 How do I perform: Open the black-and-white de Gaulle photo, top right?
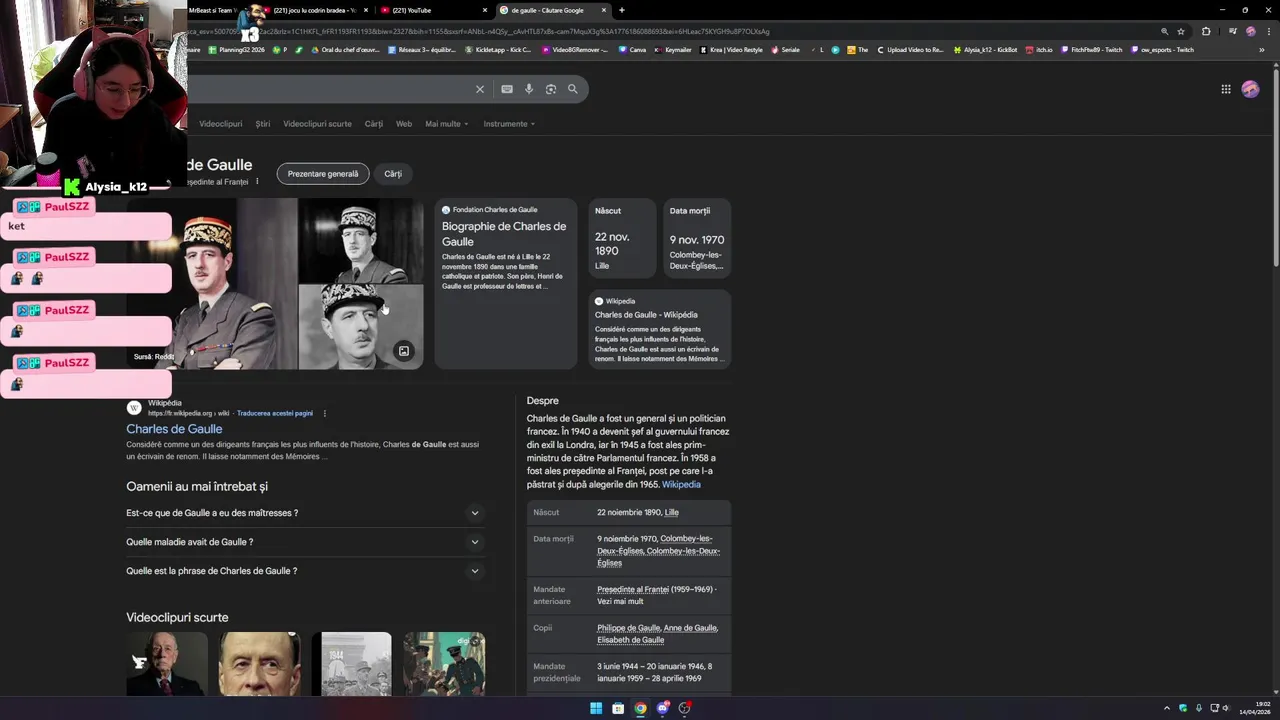pyautogui.click(x=361, y=240)
